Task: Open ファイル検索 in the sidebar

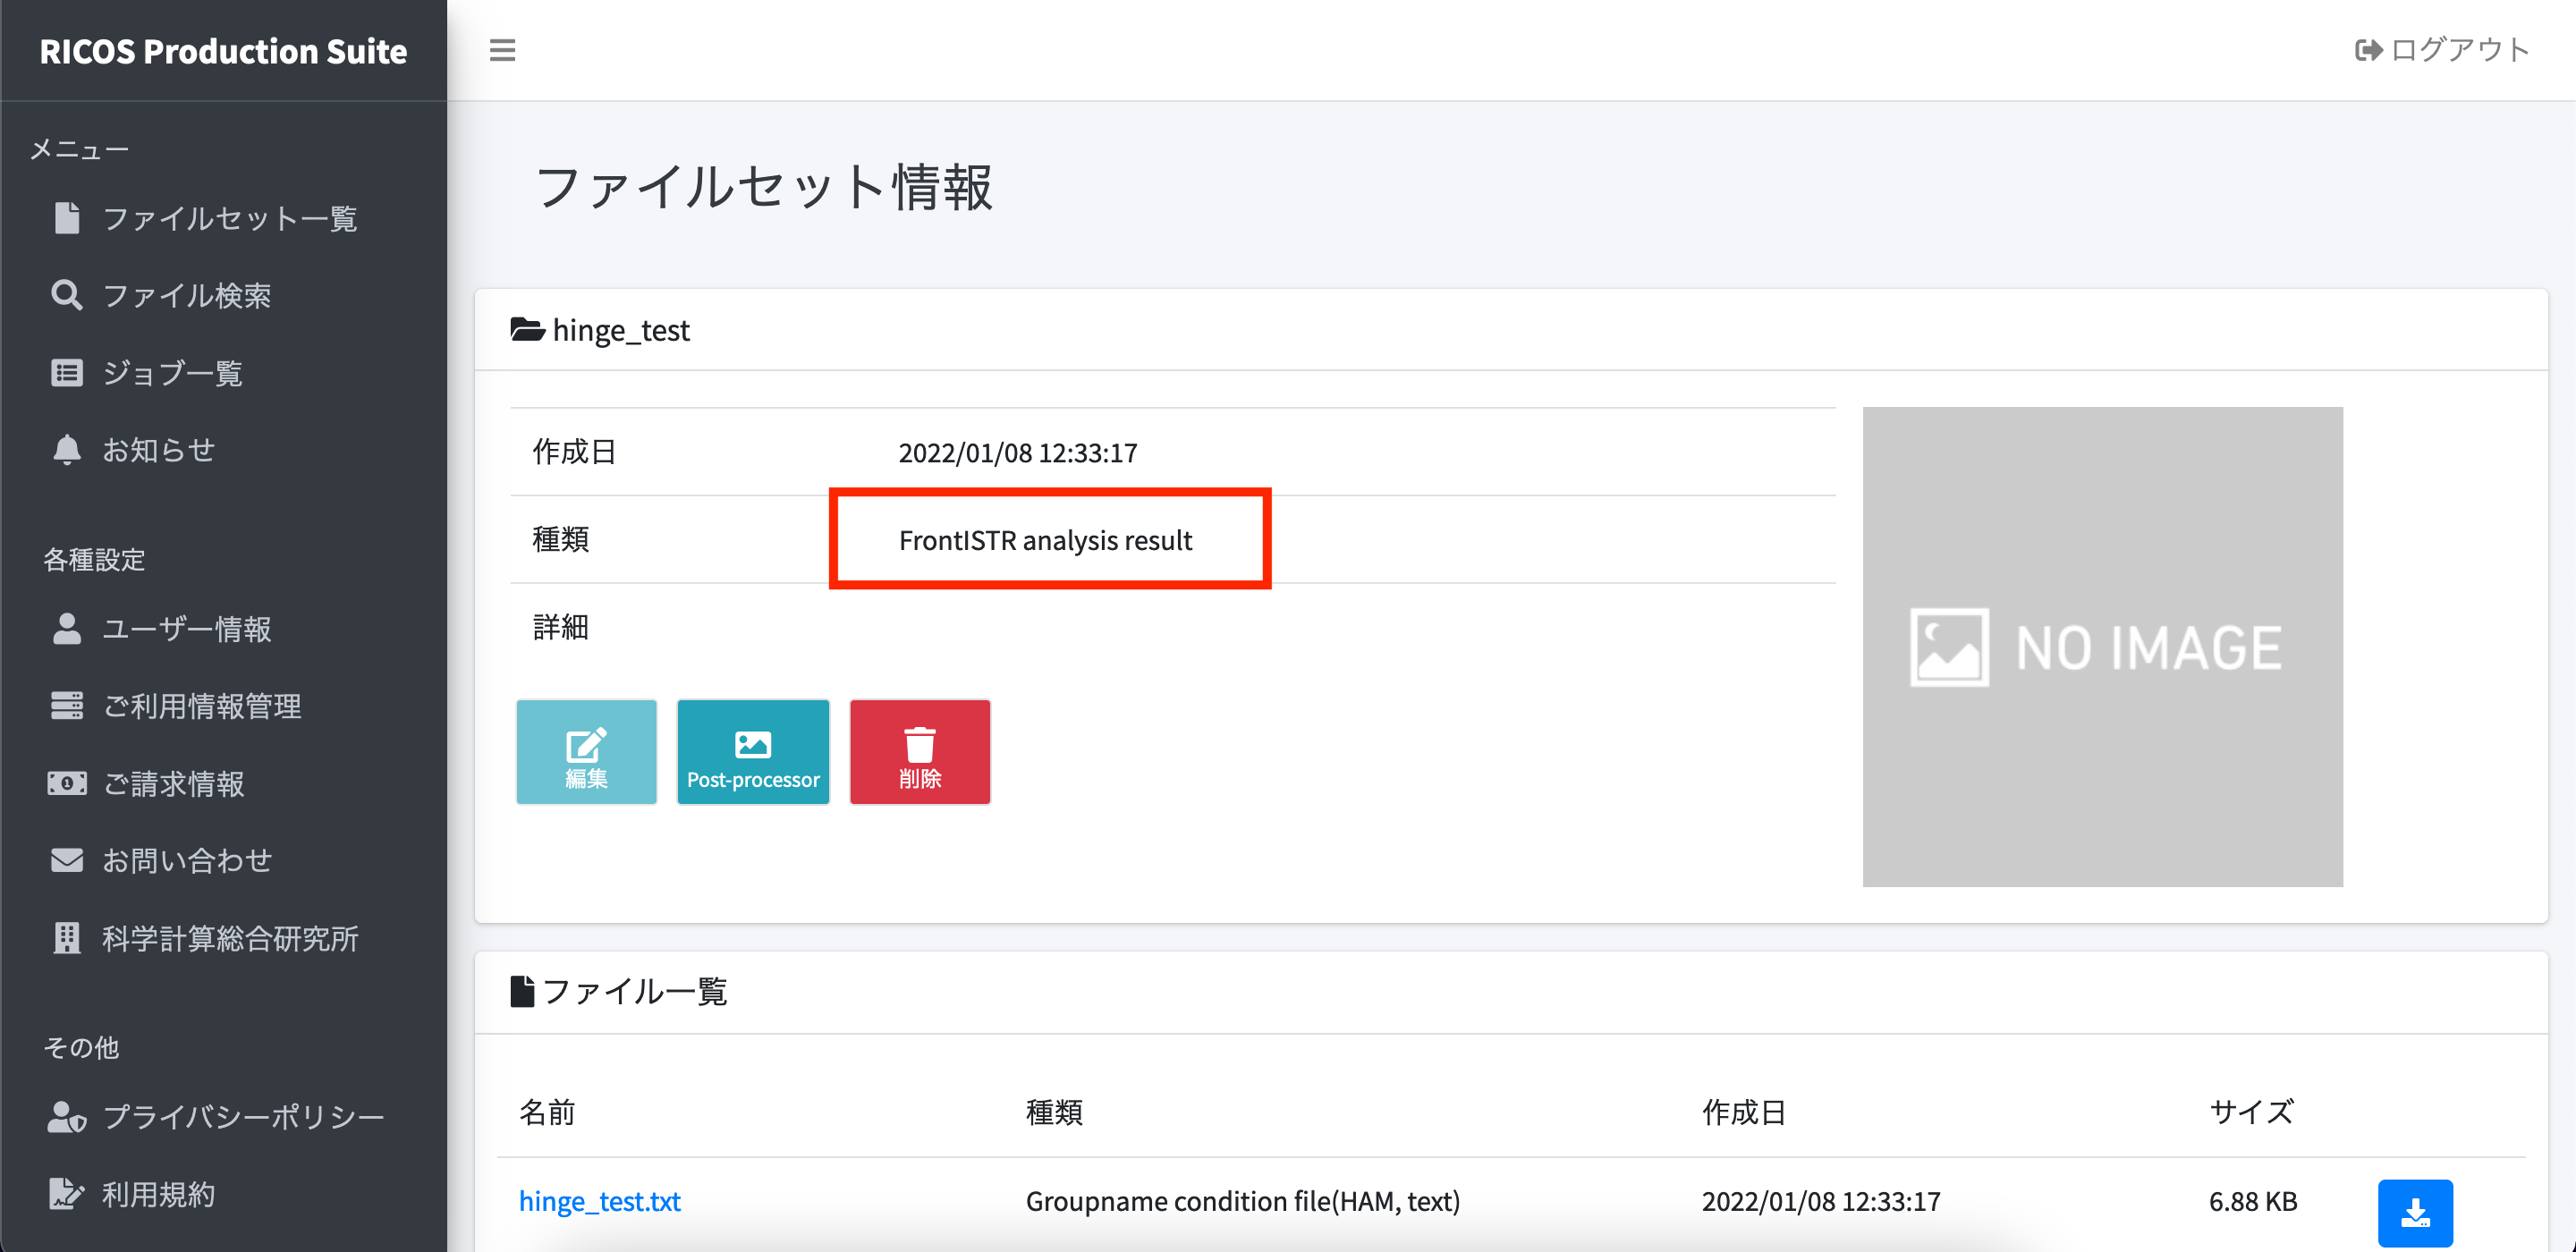Action: click(186, 296)
